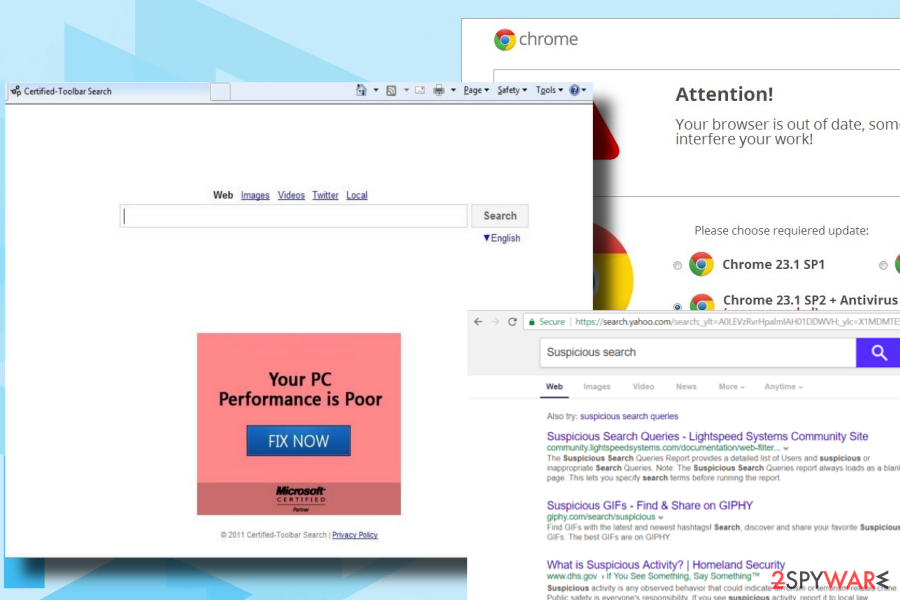Open the Tools menu
The height and width of the screenshot is (600, 900).
click(x=549, y=90)
